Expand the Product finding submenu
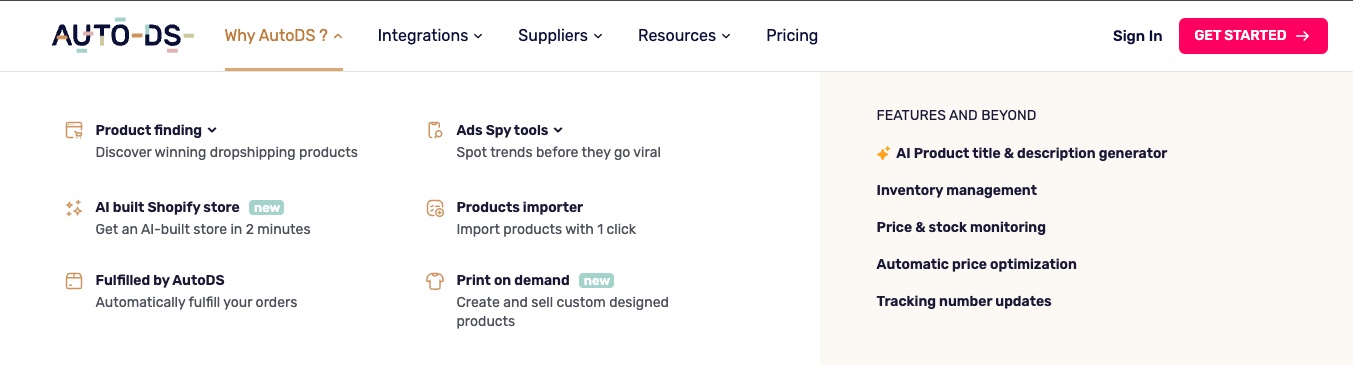Image resolution: width=1353 pixels, height=365 pixels. [156, 130]
